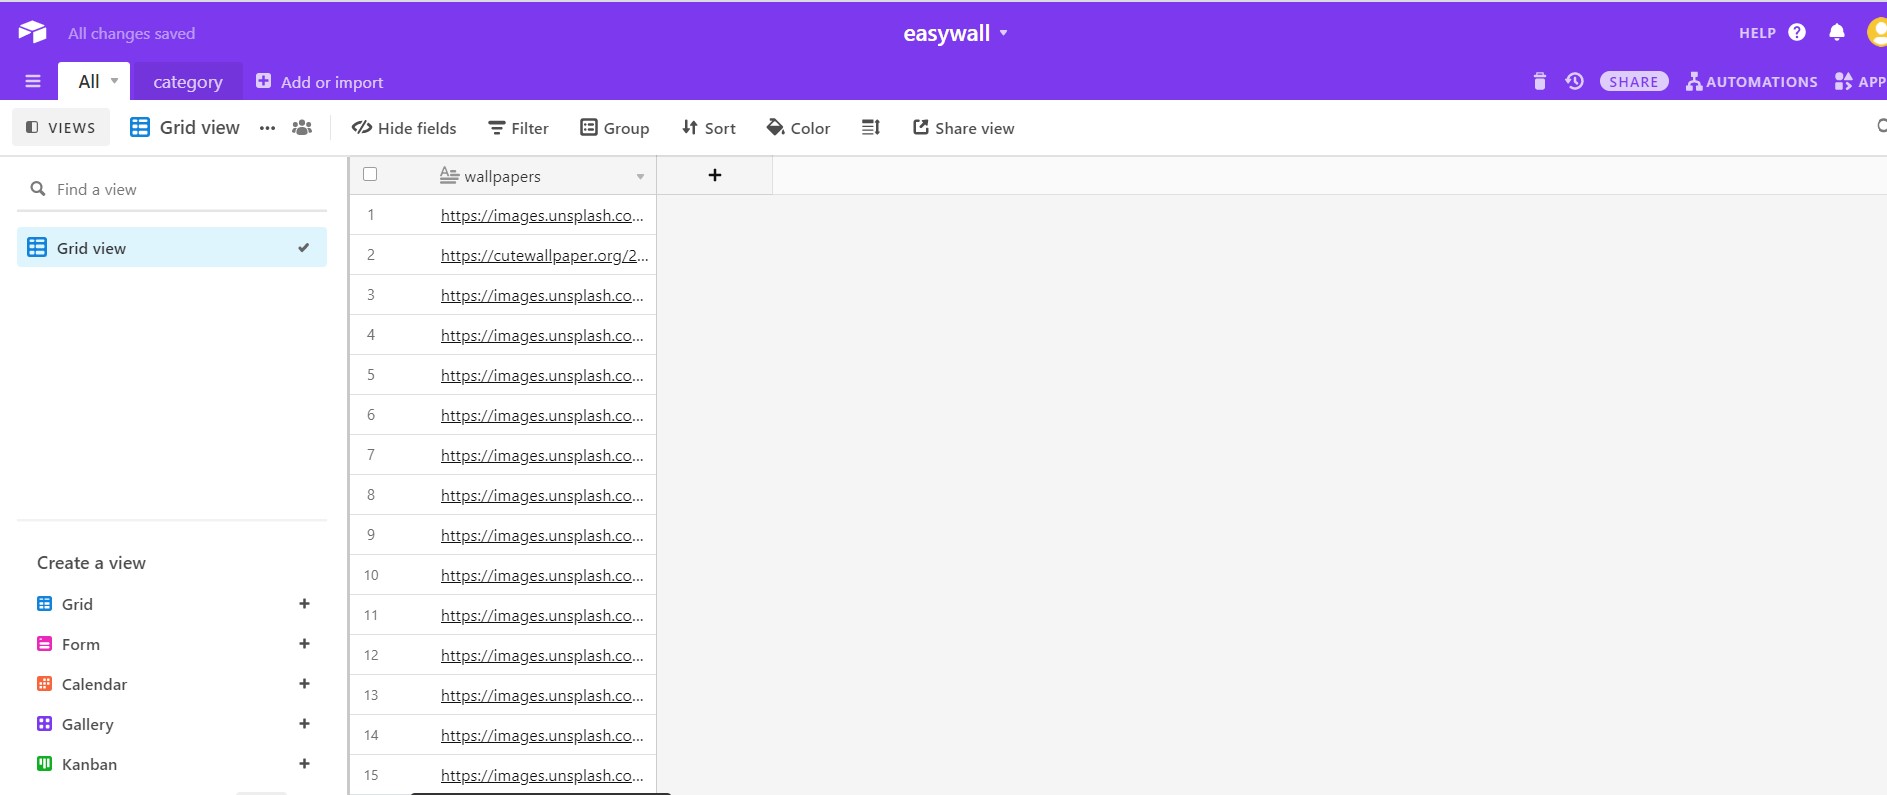Open the unsplash link in row 14

(542, 735)
